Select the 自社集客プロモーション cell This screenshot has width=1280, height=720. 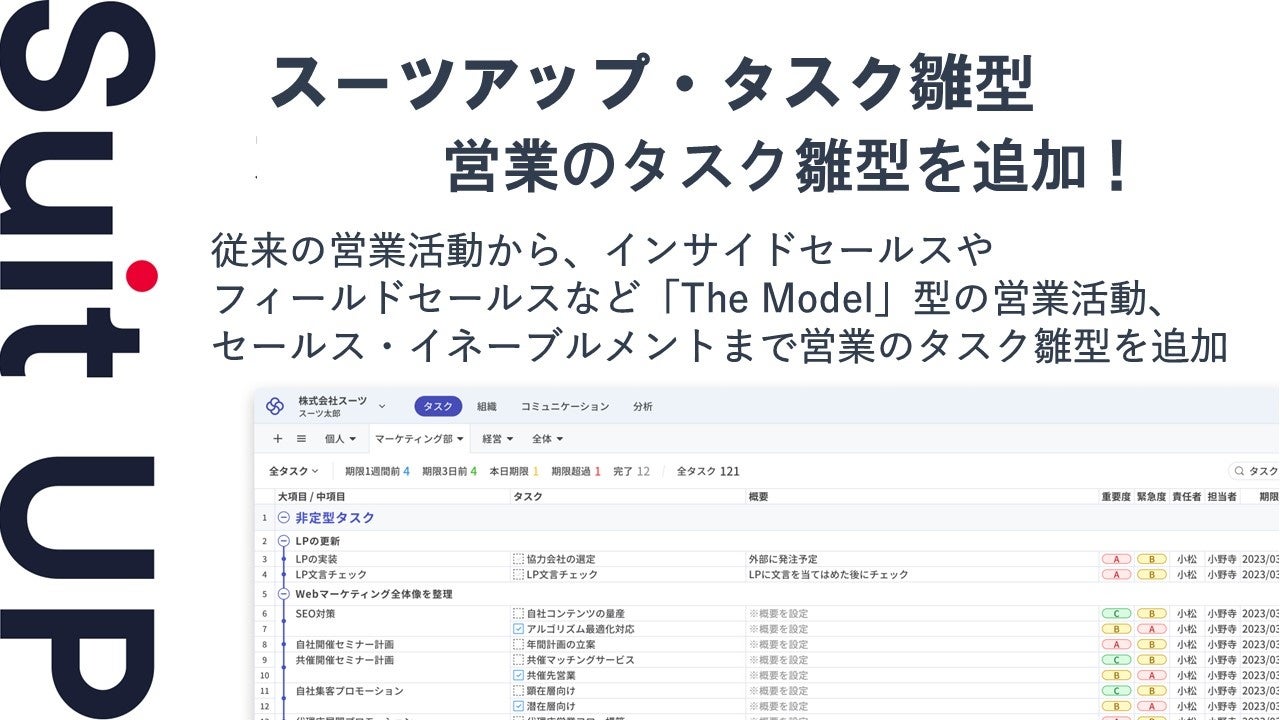[x=350, y=691]
